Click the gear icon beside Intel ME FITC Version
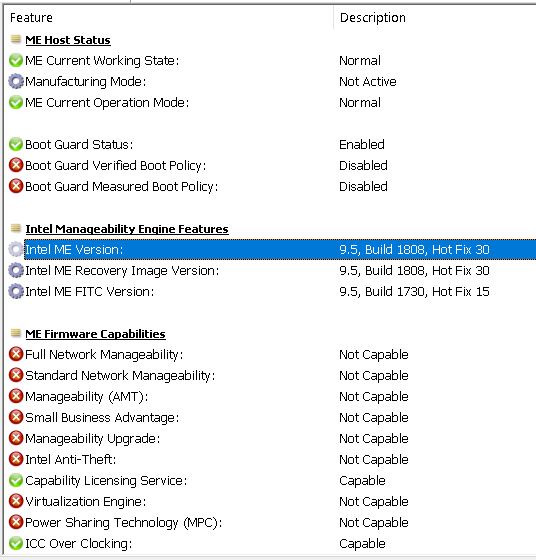Screen dimensions: 536x560 coord(16,291)
